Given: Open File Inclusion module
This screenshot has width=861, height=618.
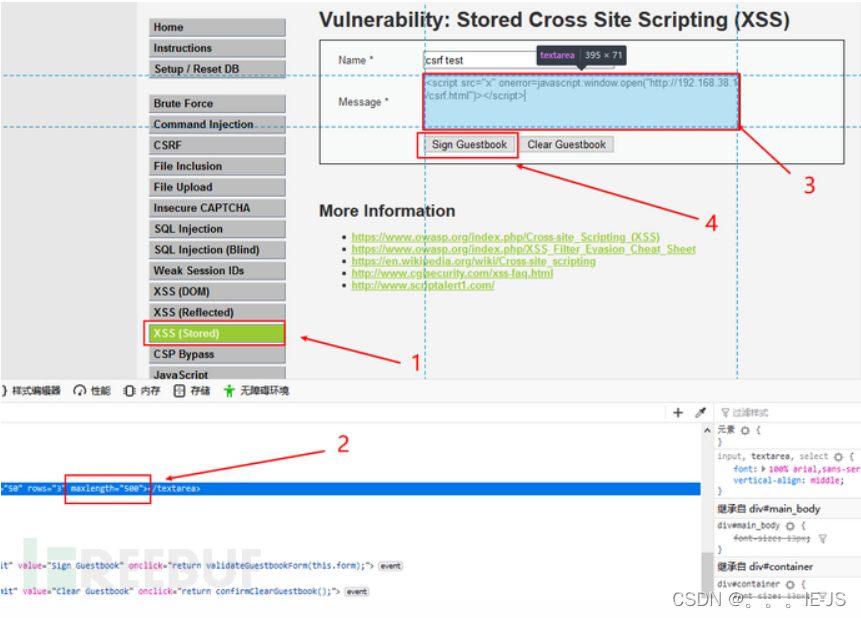Looking at the screenshot, I should (217, 166).
